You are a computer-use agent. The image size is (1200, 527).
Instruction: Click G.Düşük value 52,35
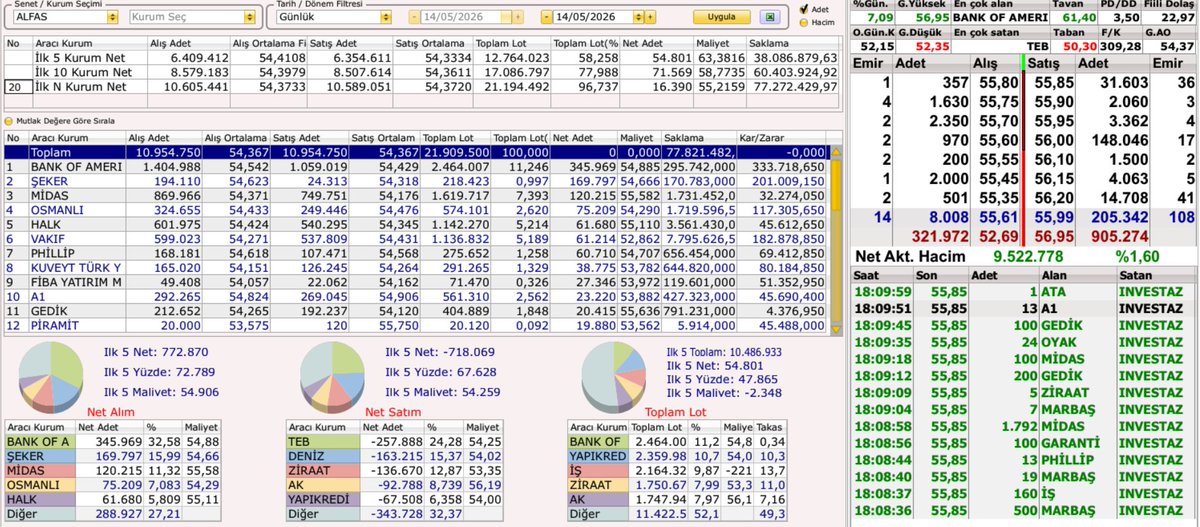[x=931, y=47]
